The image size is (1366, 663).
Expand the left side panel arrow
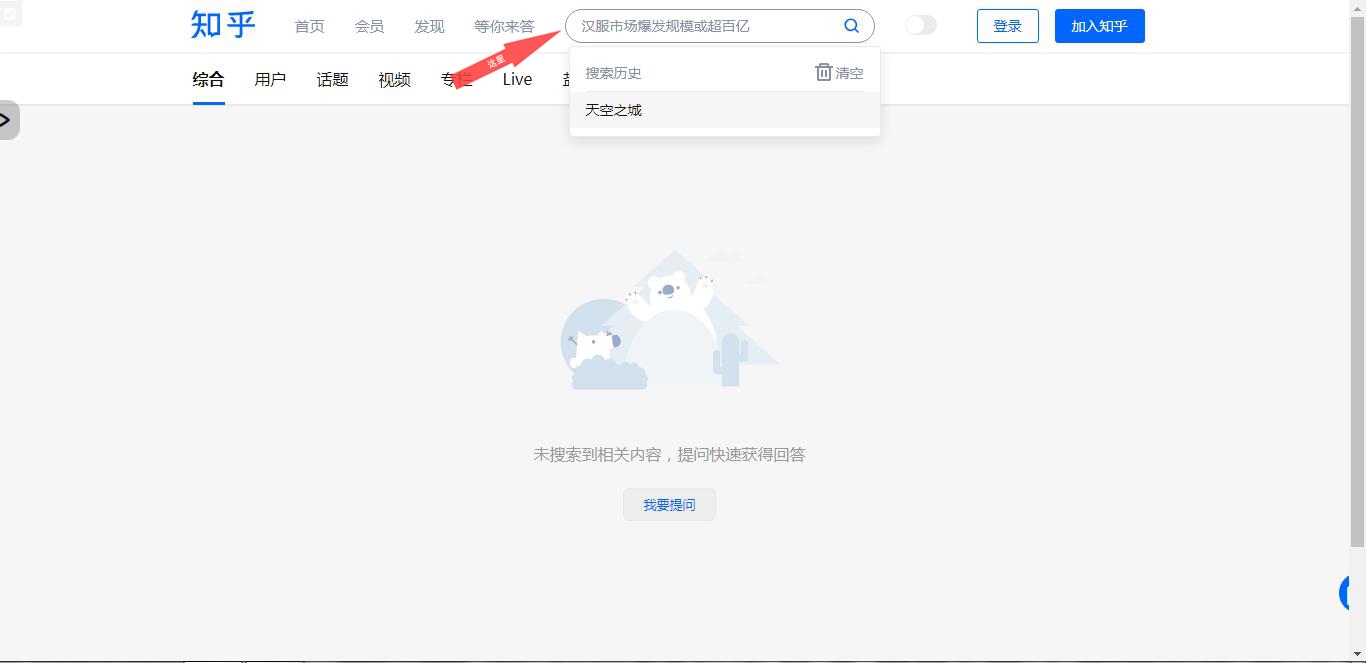click(7, 120)
